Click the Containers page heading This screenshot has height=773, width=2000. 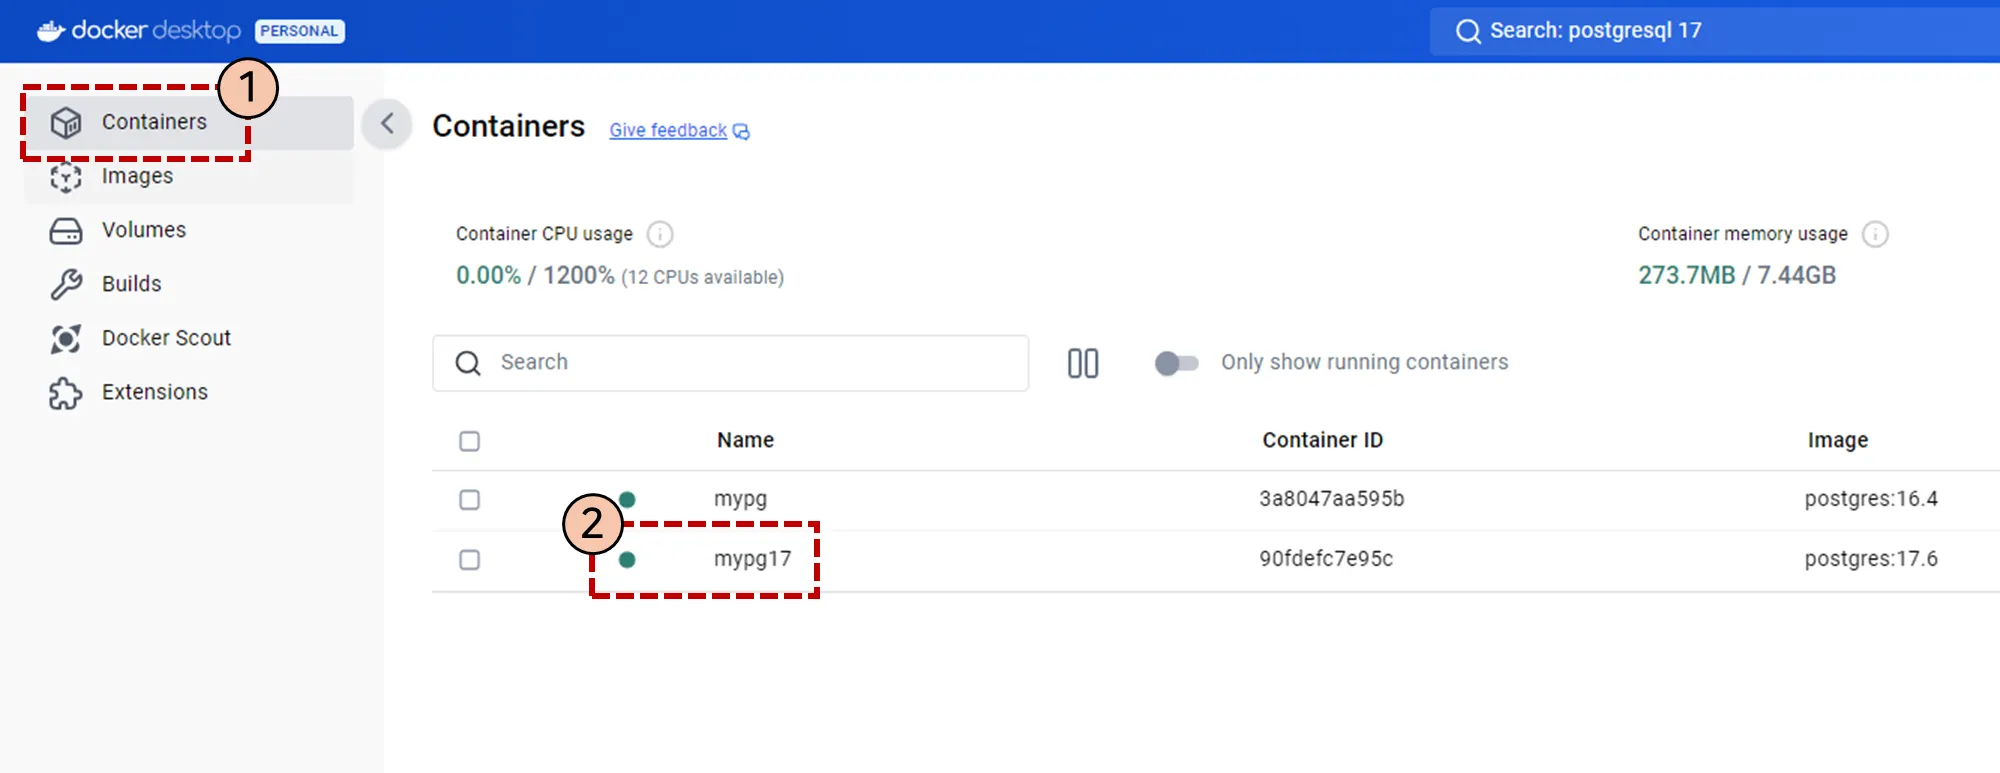coord(509,127)
